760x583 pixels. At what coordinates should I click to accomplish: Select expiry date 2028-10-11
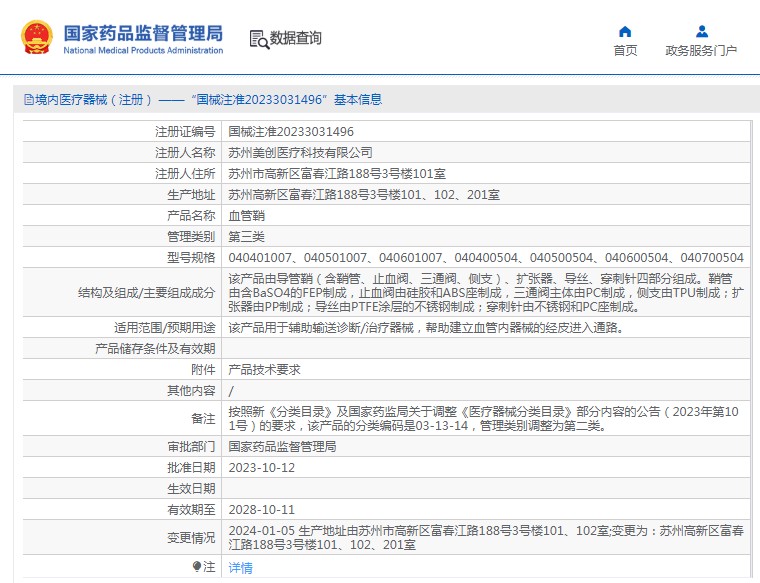[262, 510]
